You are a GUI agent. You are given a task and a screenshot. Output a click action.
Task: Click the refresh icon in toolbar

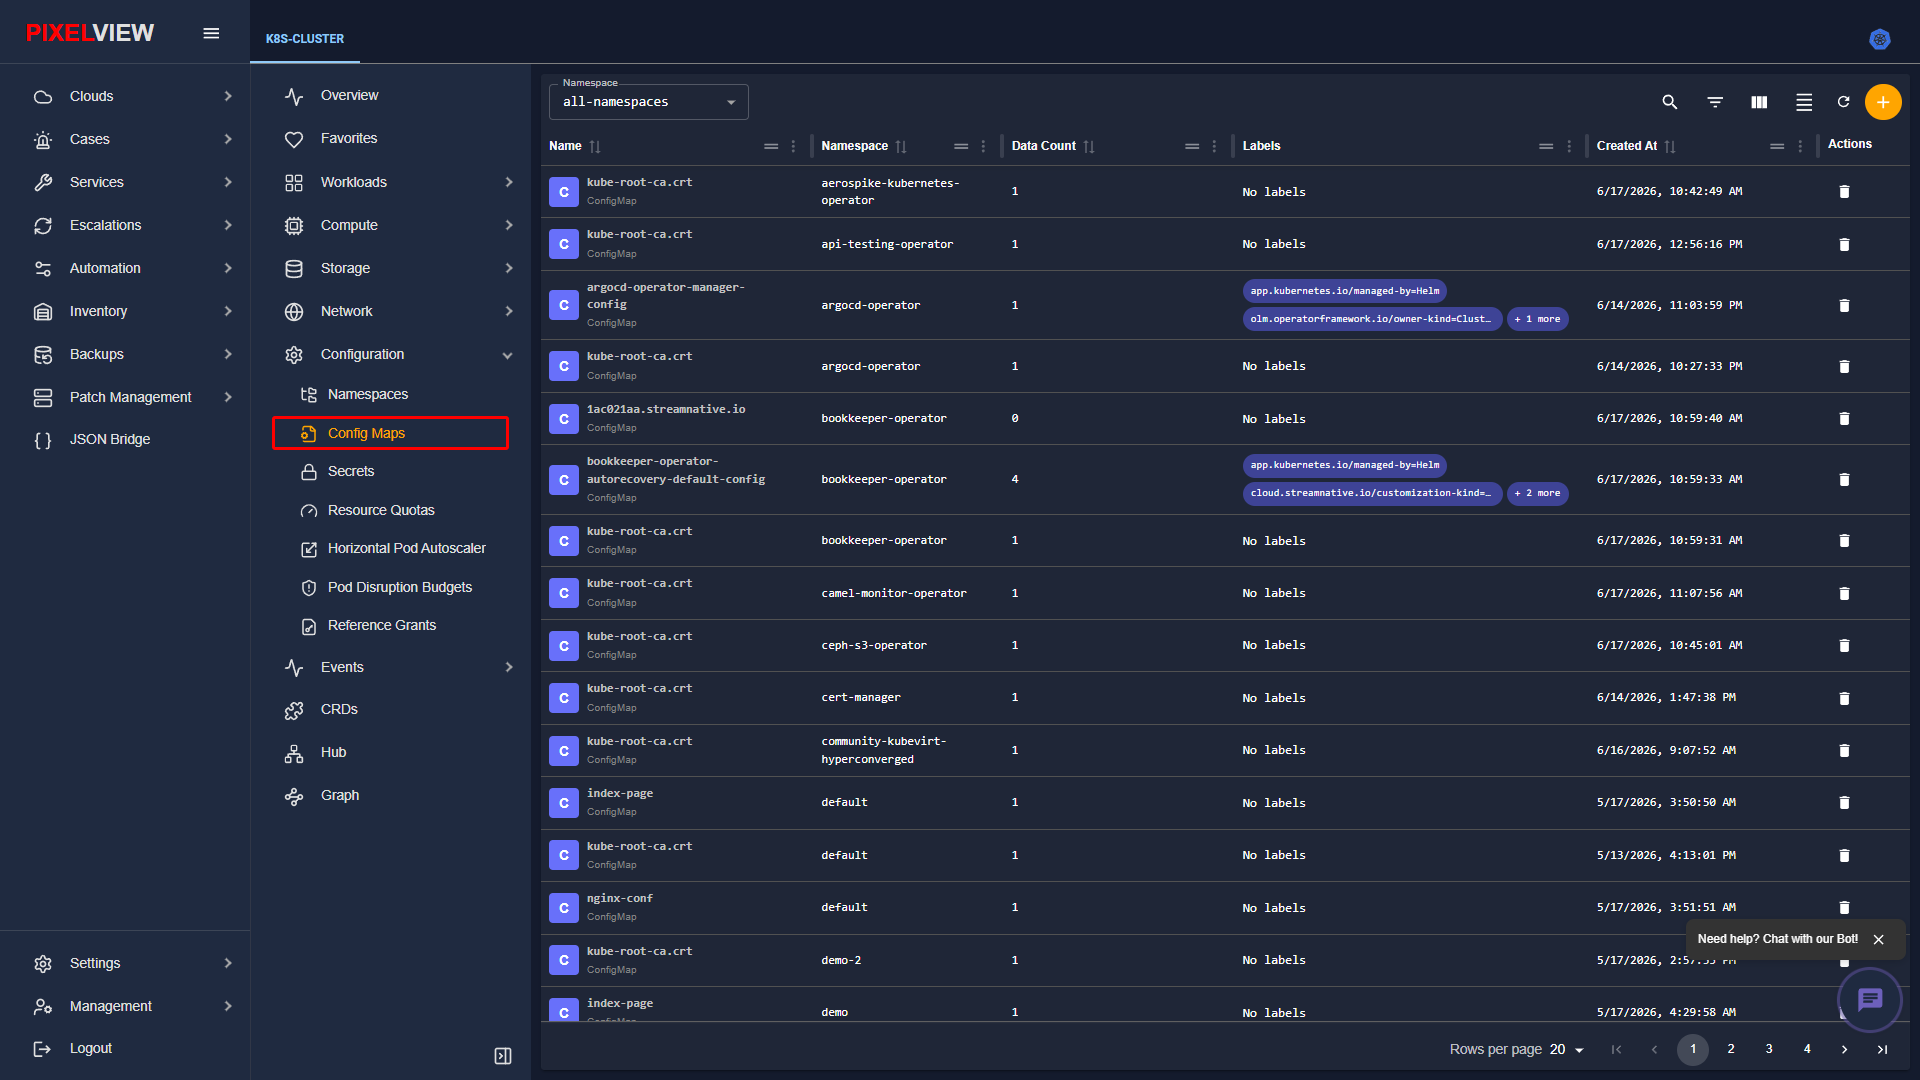1843,102
